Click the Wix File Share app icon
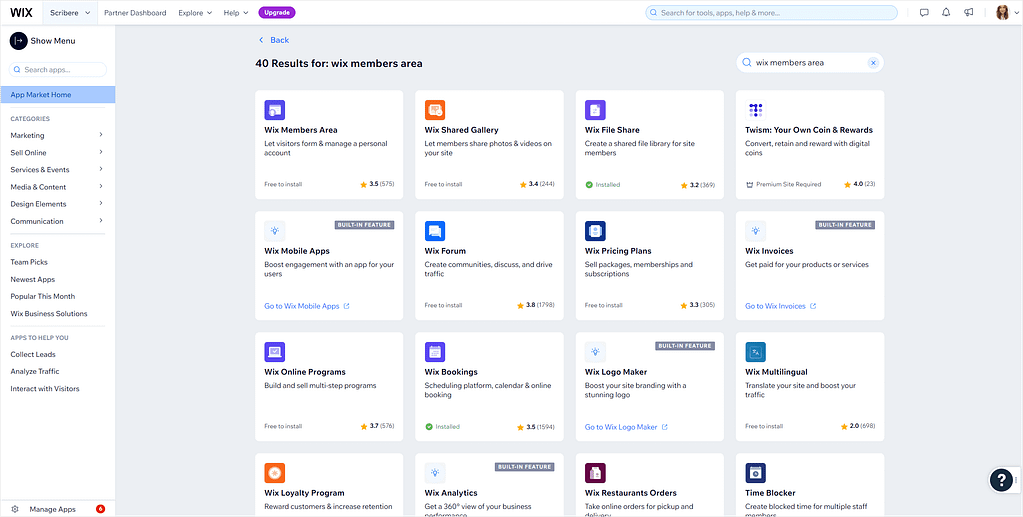Viewport: 1023px width, 517px height. 595,110
